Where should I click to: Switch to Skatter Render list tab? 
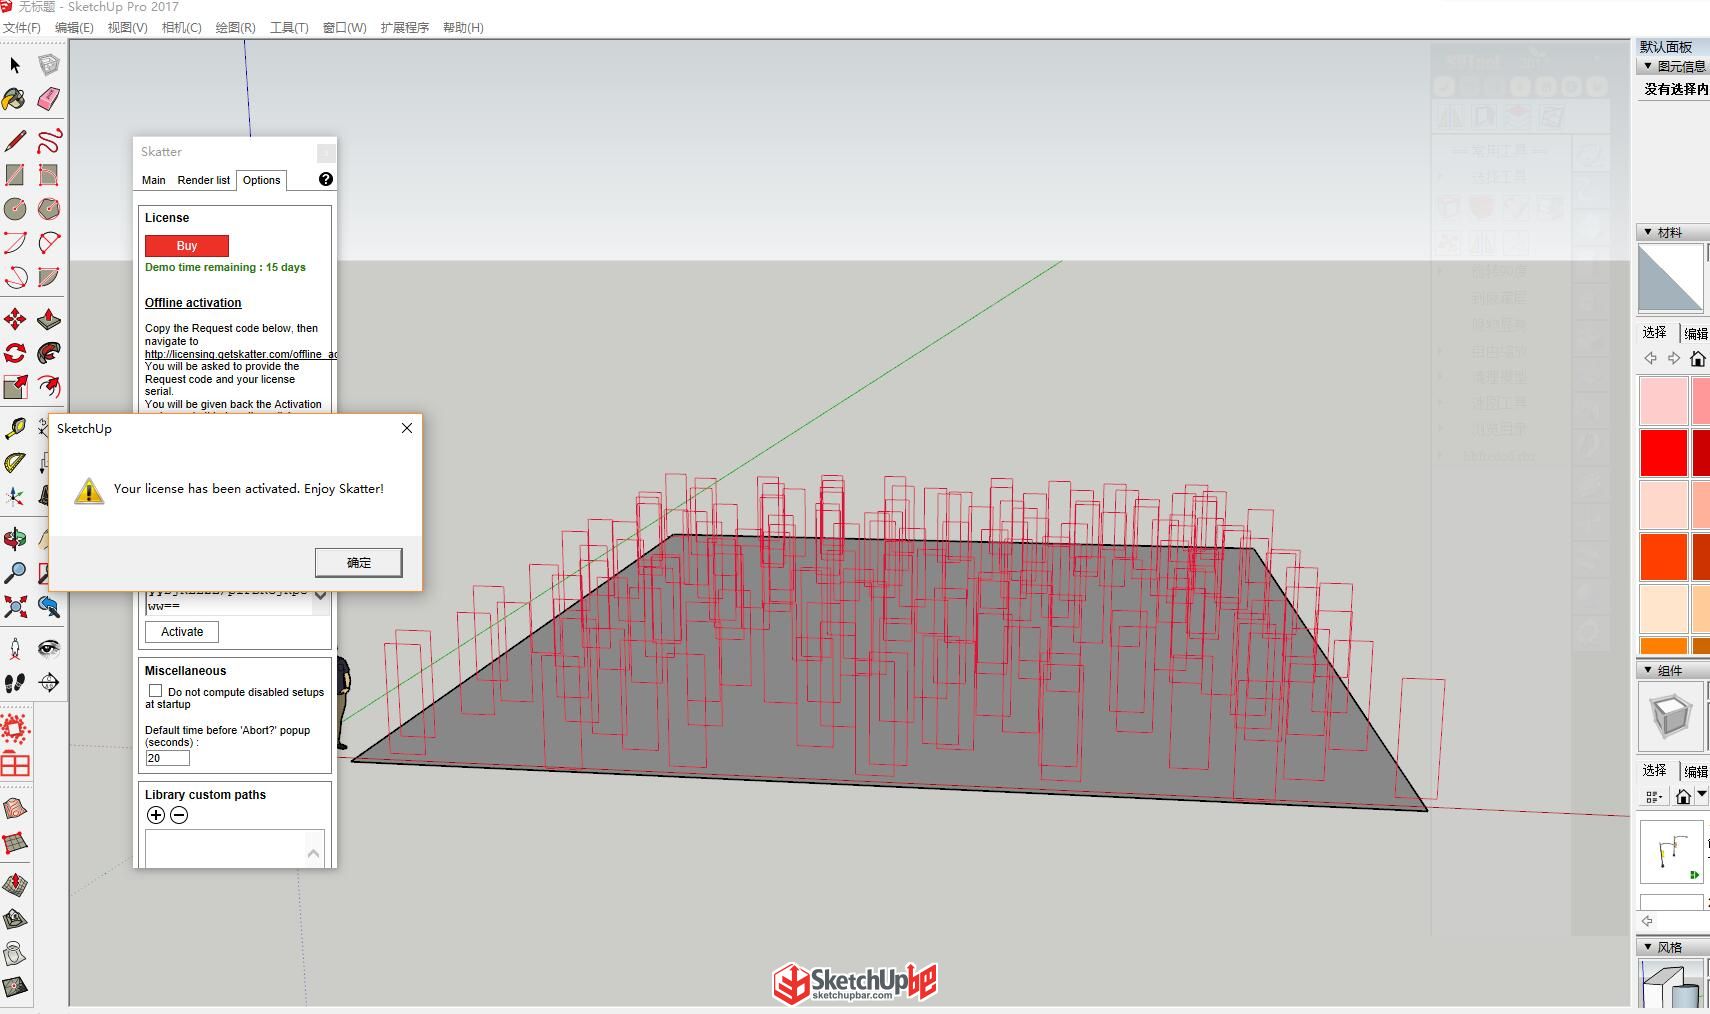(203, 180)
